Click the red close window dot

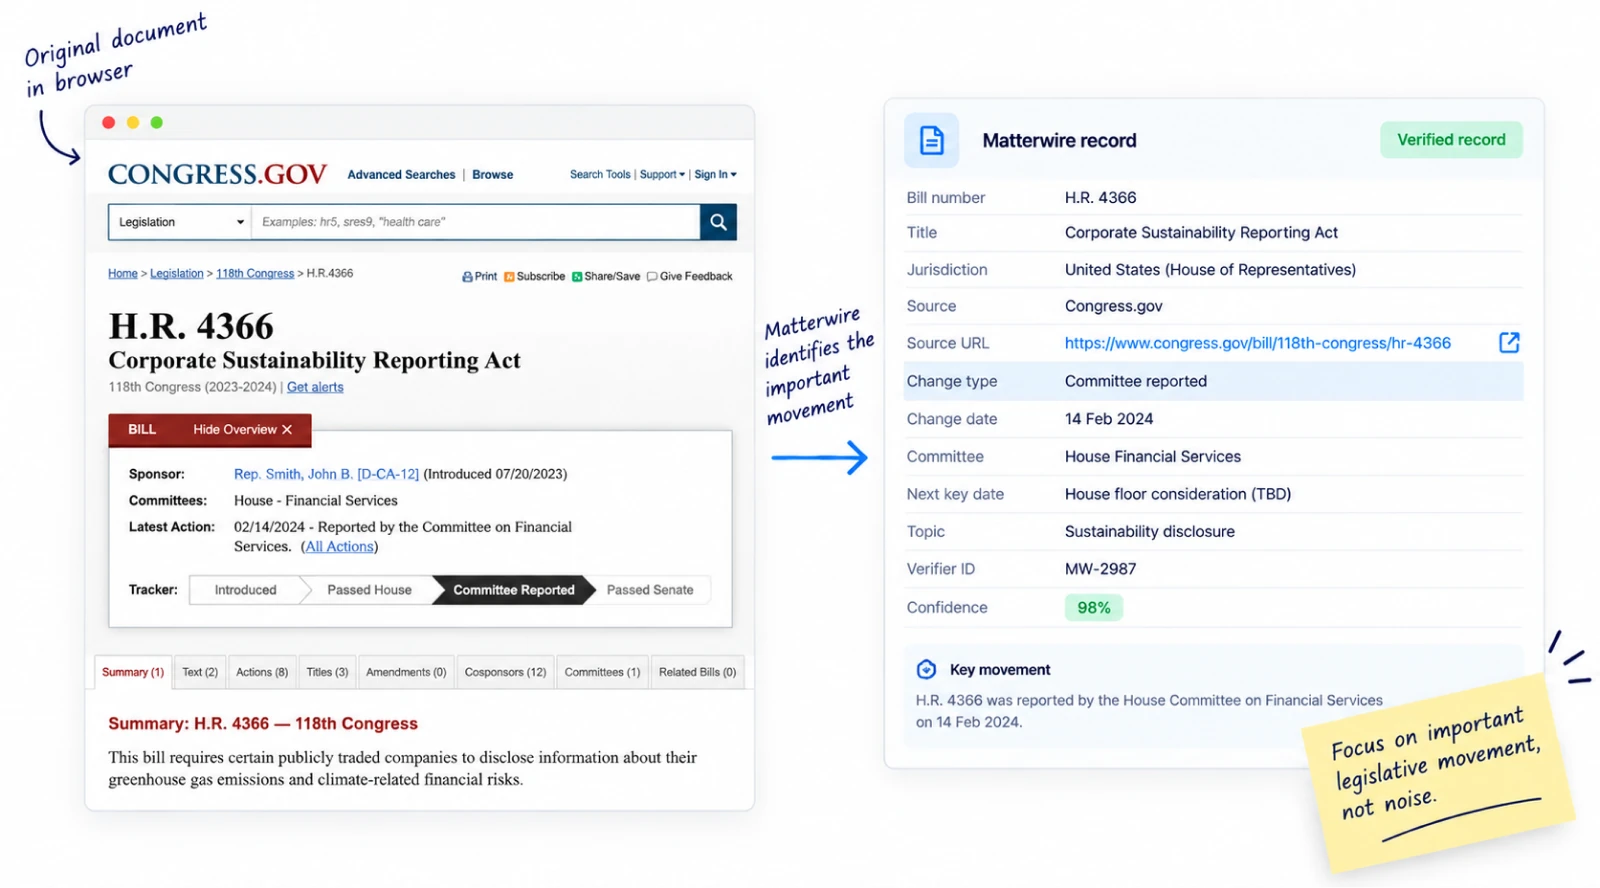click(108, 123)
